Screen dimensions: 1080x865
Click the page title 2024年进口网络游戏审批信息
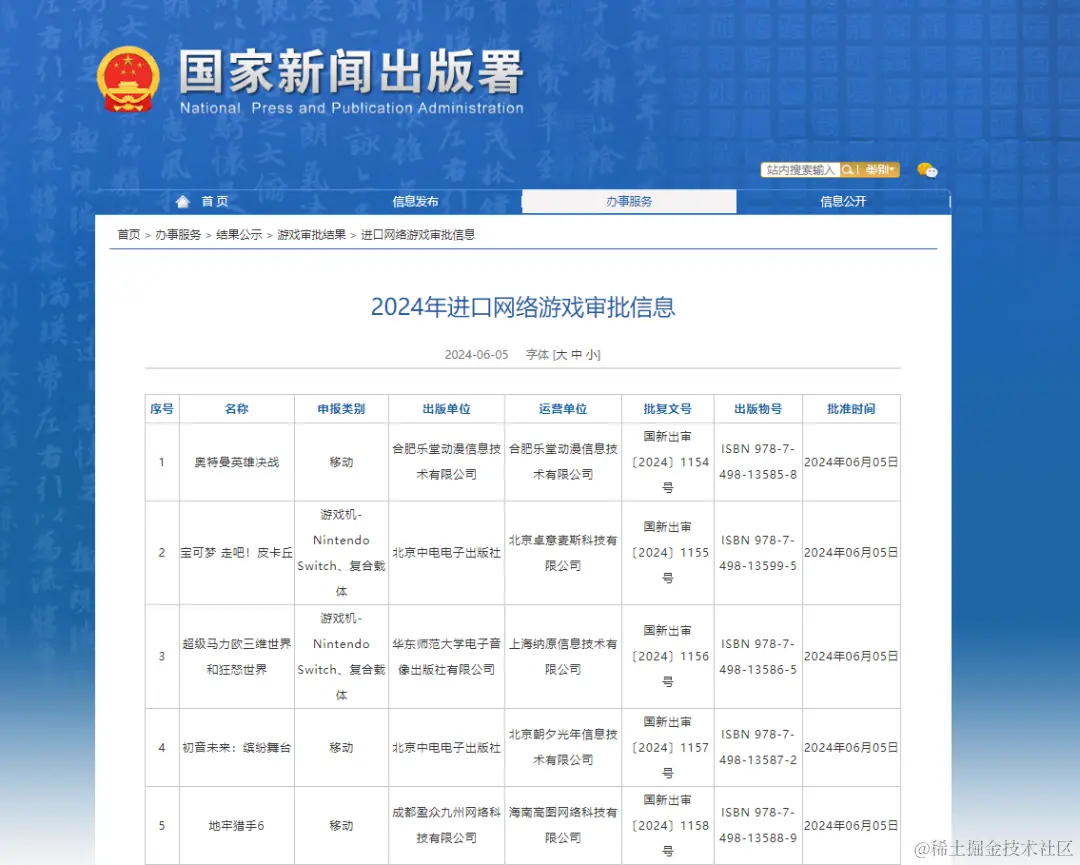pos(523,307)
